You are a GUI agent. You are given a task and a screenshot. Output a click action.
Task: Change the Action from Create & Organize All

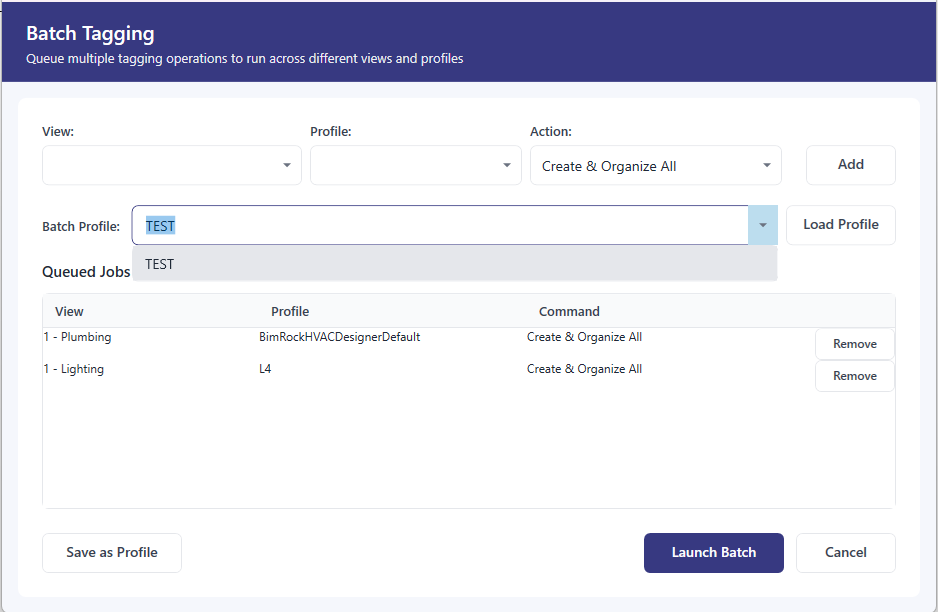[x=655, y=164]
